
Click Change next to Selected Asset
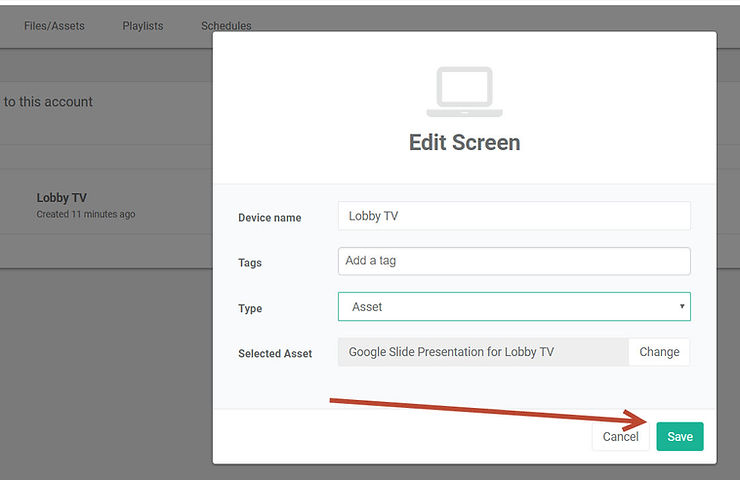click(x=659, y=352)
